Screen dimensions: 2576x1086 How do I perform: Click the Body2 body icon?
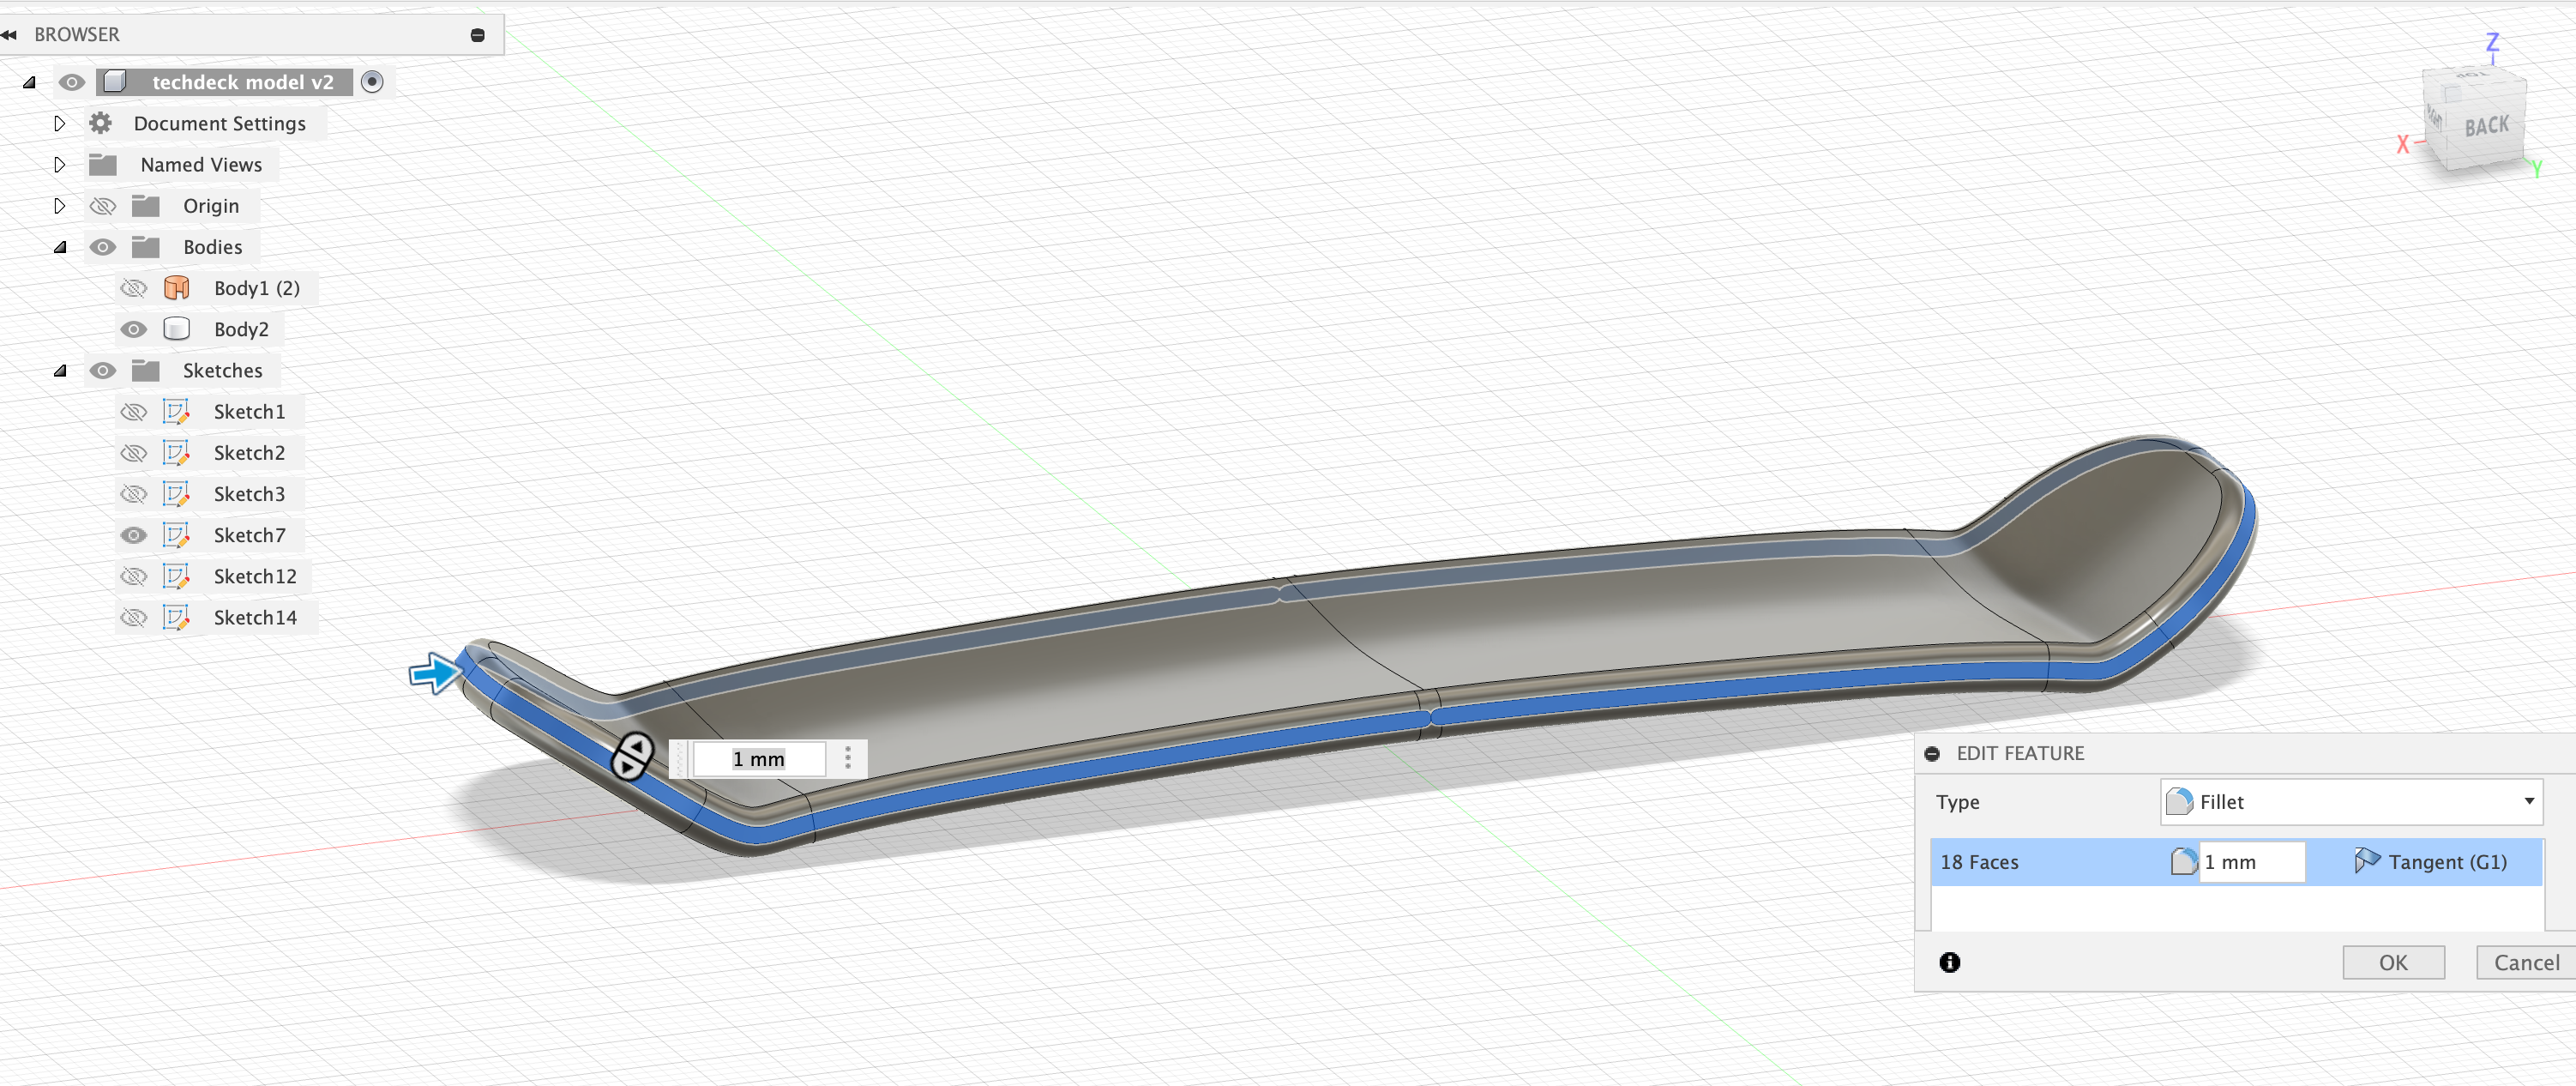click(x=176, y=329)
